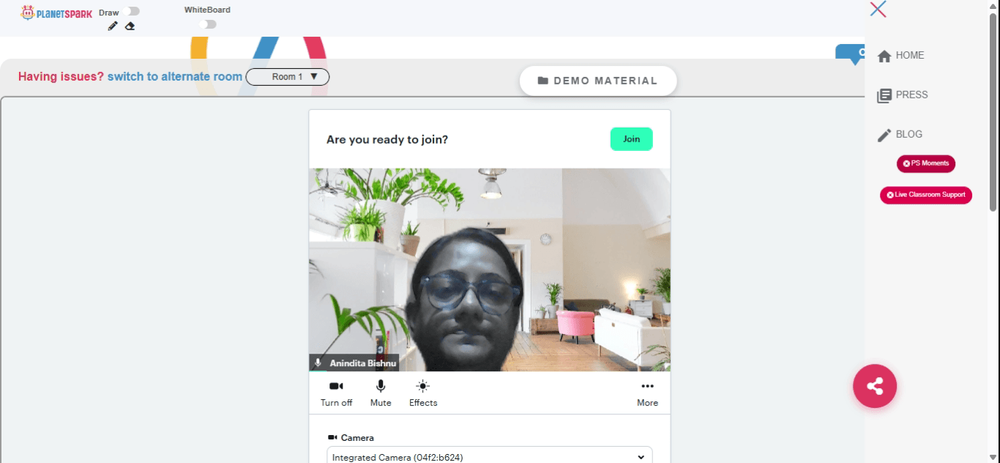Close the side menu with X
1000x463 pixels.
coord(878,9)
